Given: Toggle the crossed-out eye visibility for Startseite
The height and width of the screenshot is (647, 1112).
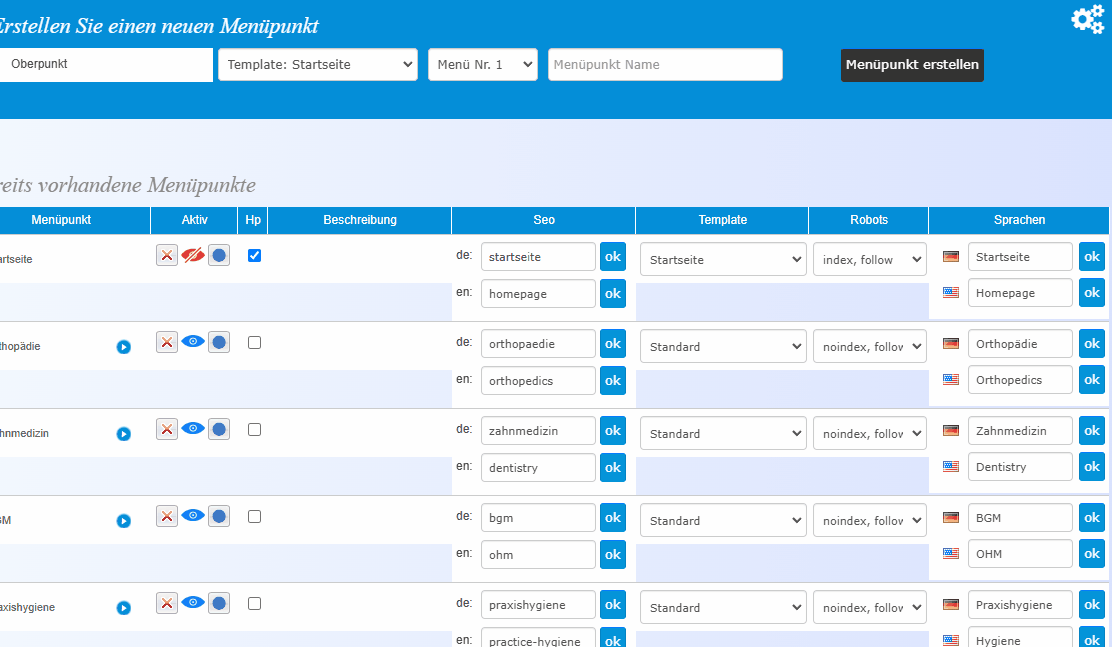Looking at the screenshot, I should 193,255.
